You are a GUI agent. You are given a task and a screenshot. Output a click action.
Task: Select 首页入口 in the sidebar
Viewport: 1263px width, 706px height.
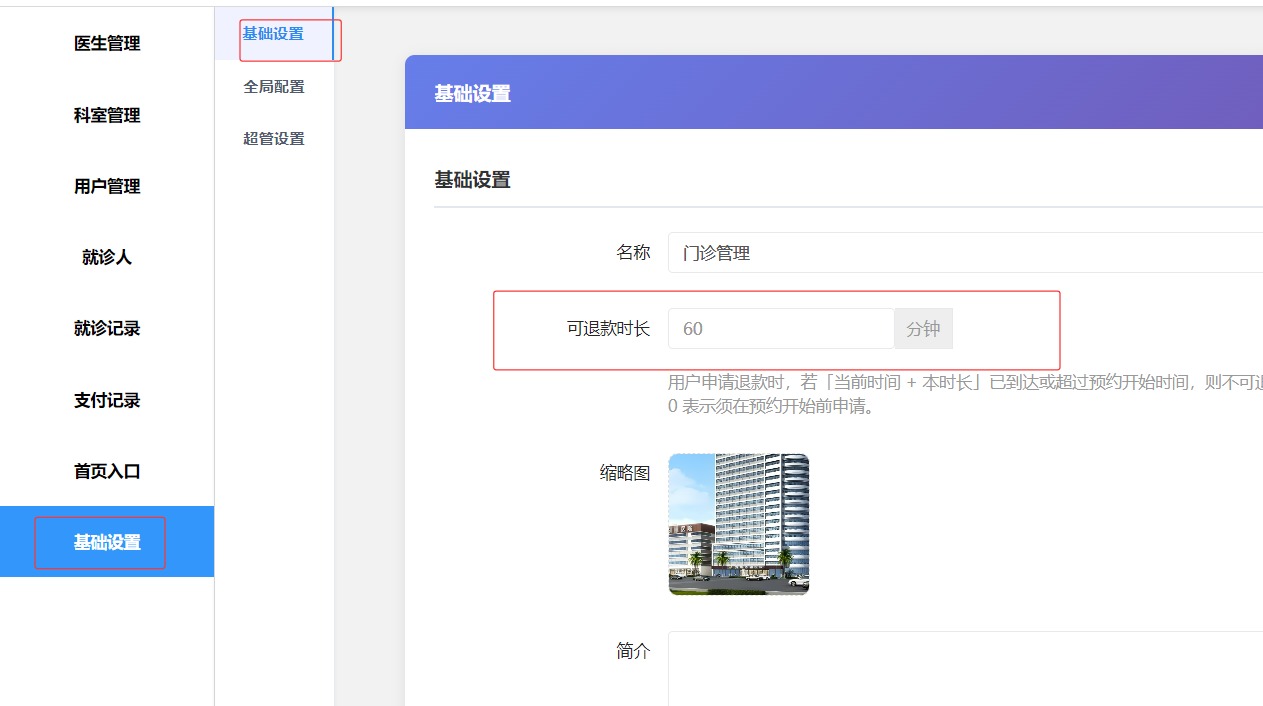point(107,471)
